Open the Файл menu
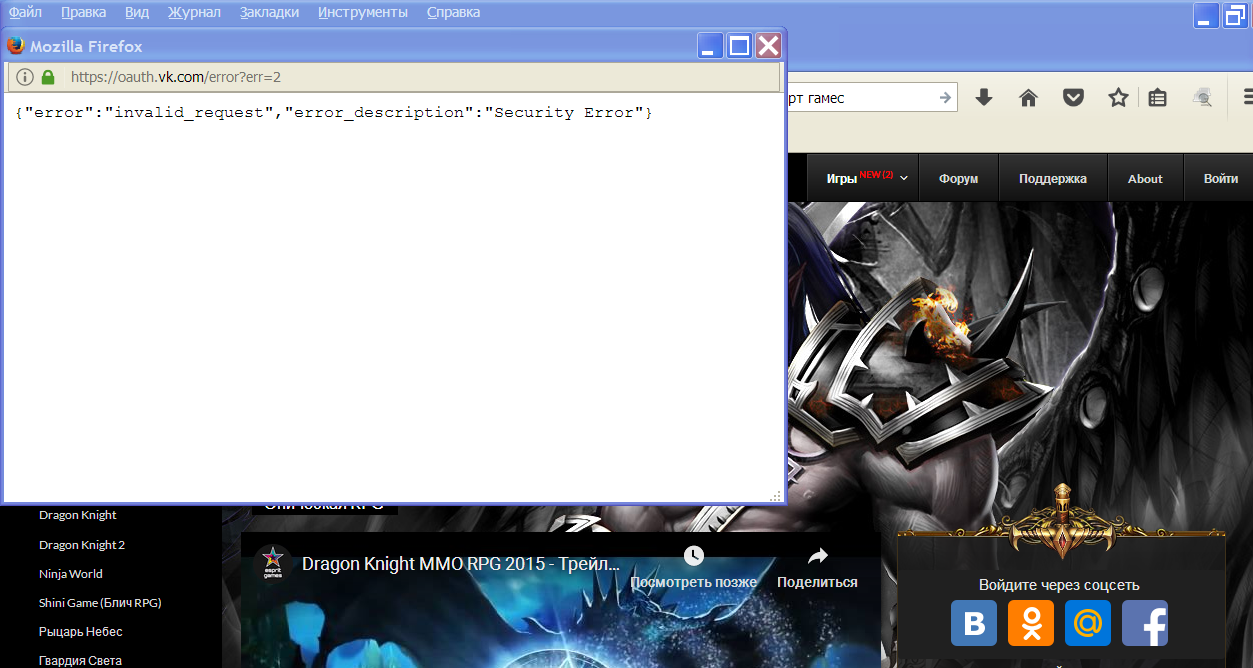This screenshot has width=1253, height=668. [x=25, y=13]
